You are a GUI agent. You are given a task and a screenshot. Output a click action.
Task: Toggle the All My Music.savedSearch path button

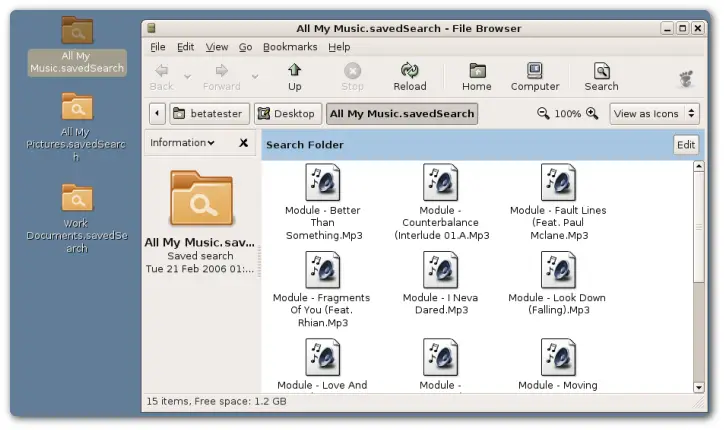pos(401,114)
